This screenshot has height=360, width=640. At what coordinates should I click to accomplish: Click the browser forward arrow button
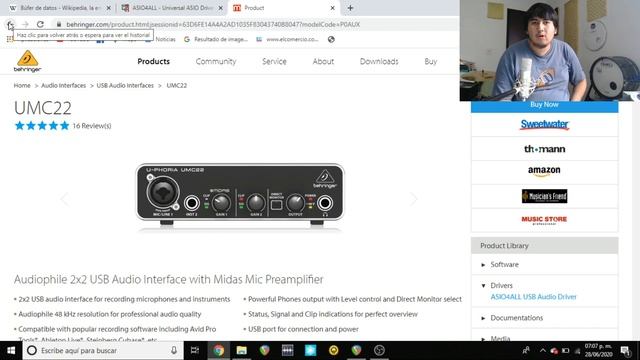tap(25, 24)
